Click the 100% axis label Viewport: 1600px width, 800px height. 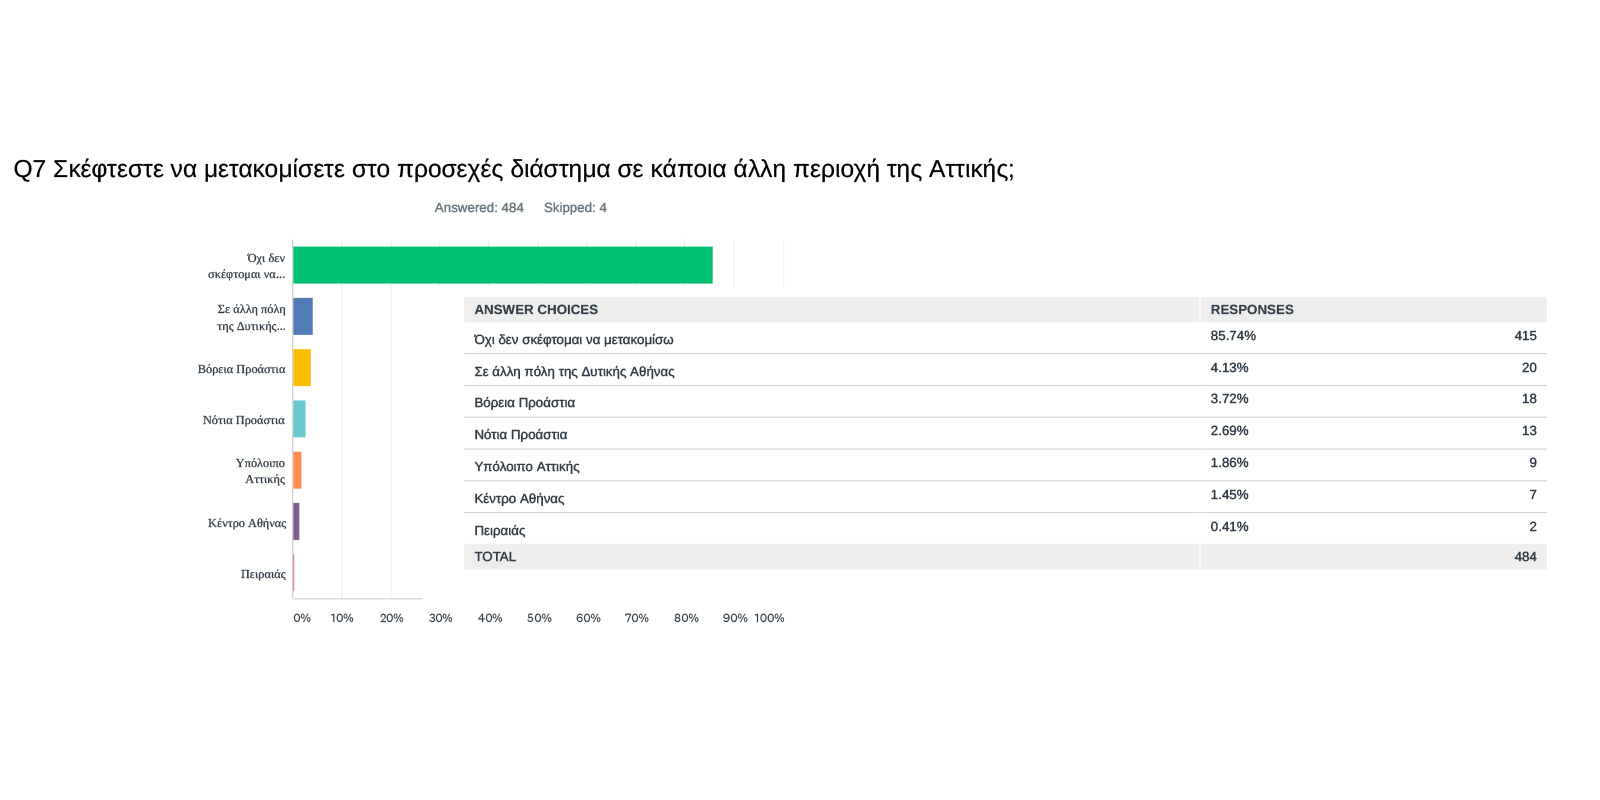769,618
